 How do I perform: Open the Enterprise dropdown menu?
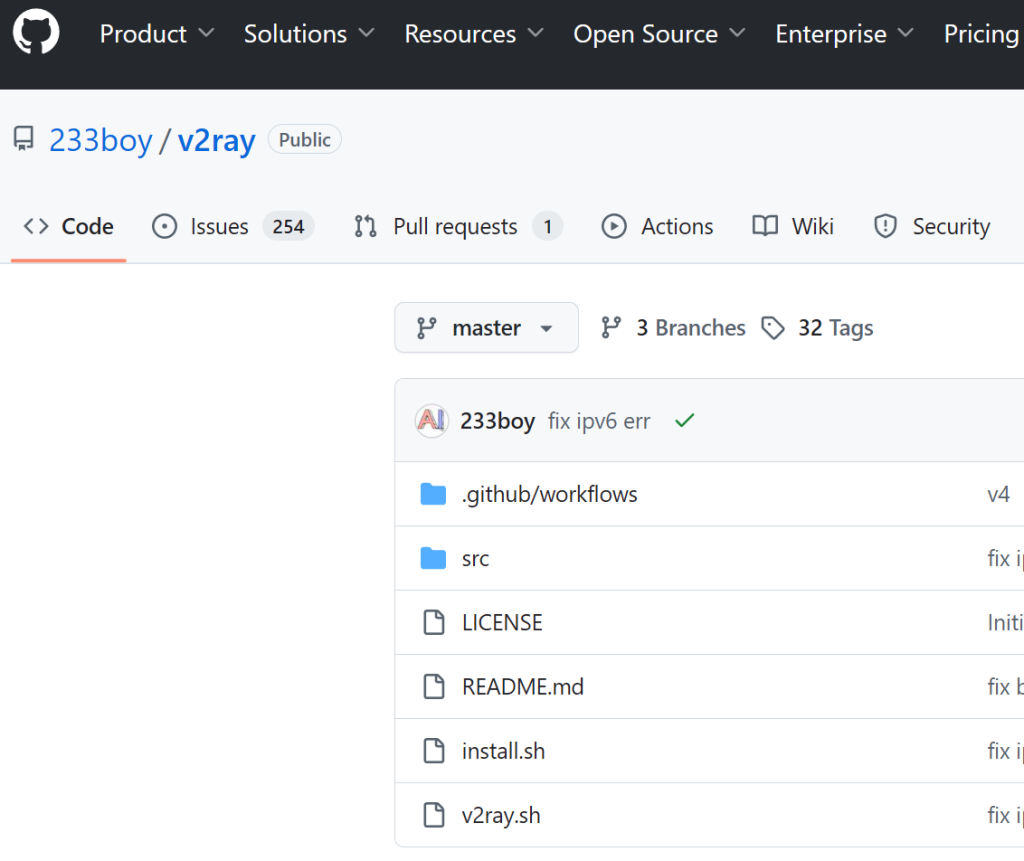point(844,34)
